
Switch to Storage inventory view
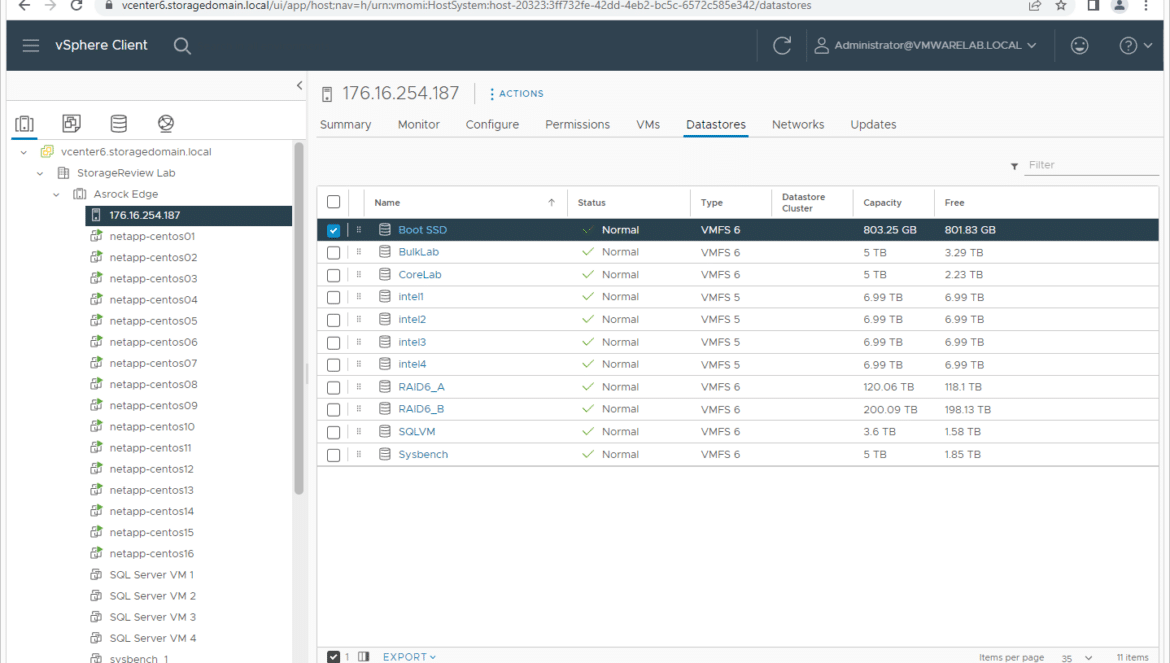[119, 123]
